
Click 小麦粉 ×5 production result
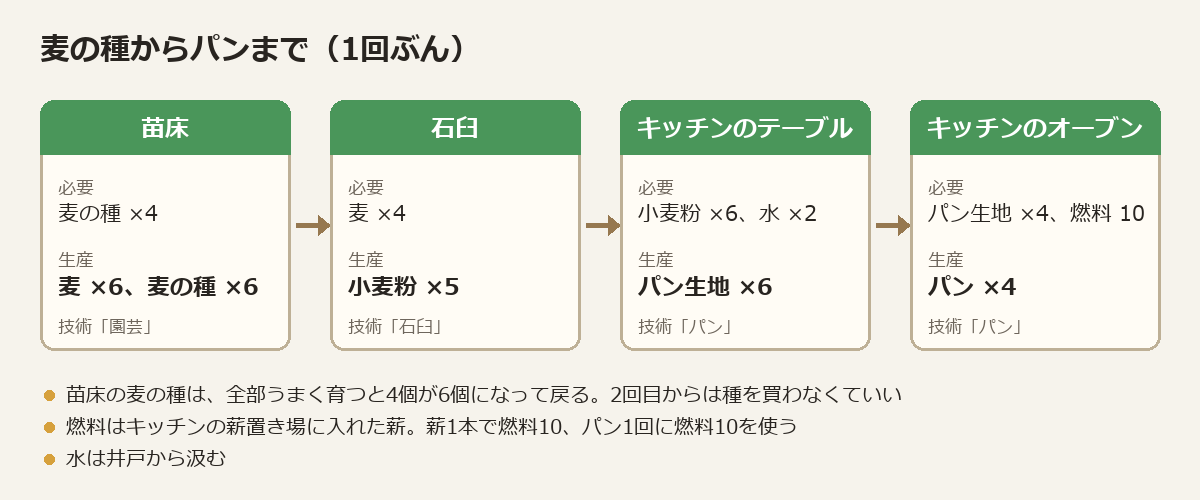tap(404, 287)
